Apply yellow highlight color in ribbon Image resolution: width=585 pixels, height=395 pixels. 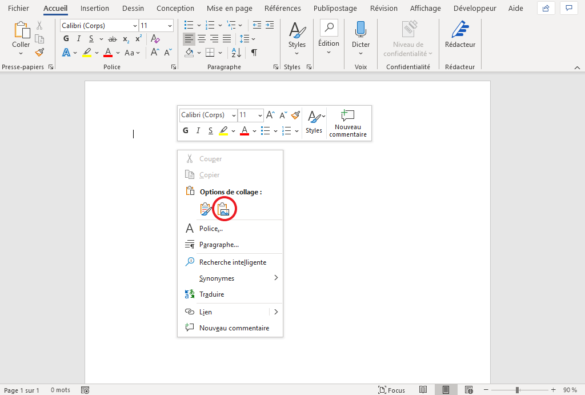click(87, 53)
